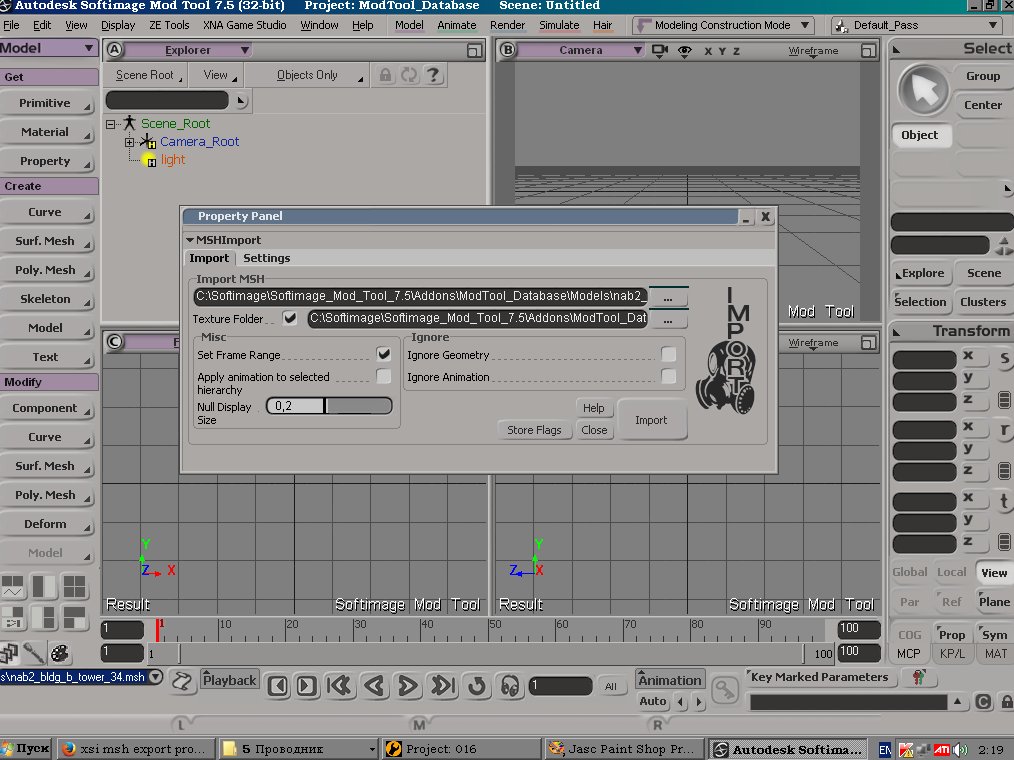This screenshot has height=760, width=1014.
Task: Adjust the Null Display Size slider
Action: pos(329,406)
